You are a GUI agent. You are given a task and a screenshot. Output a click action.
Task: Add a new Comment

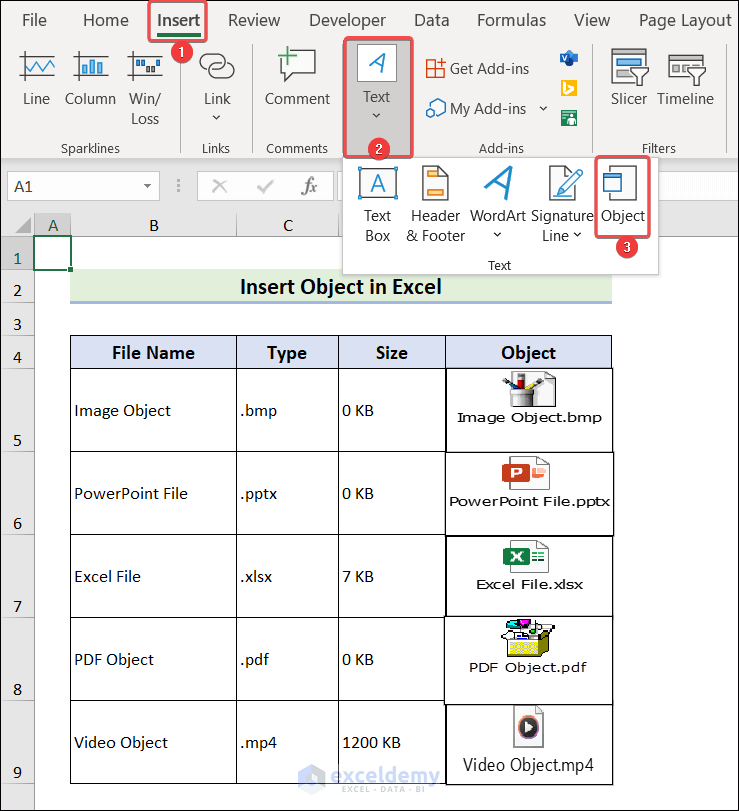point(297,78)
